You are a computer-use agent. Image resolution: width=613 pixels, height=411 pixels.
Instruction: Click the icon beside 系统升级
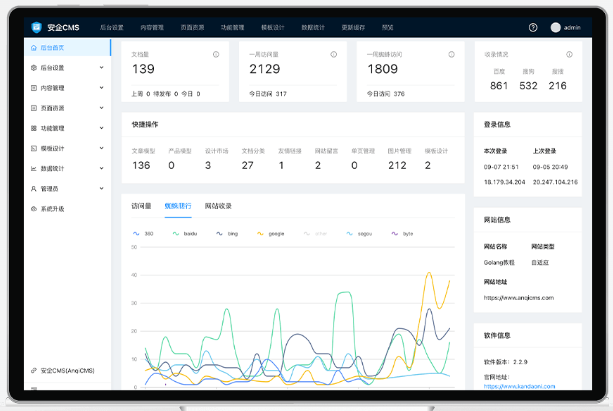click(x=34, y=209)
